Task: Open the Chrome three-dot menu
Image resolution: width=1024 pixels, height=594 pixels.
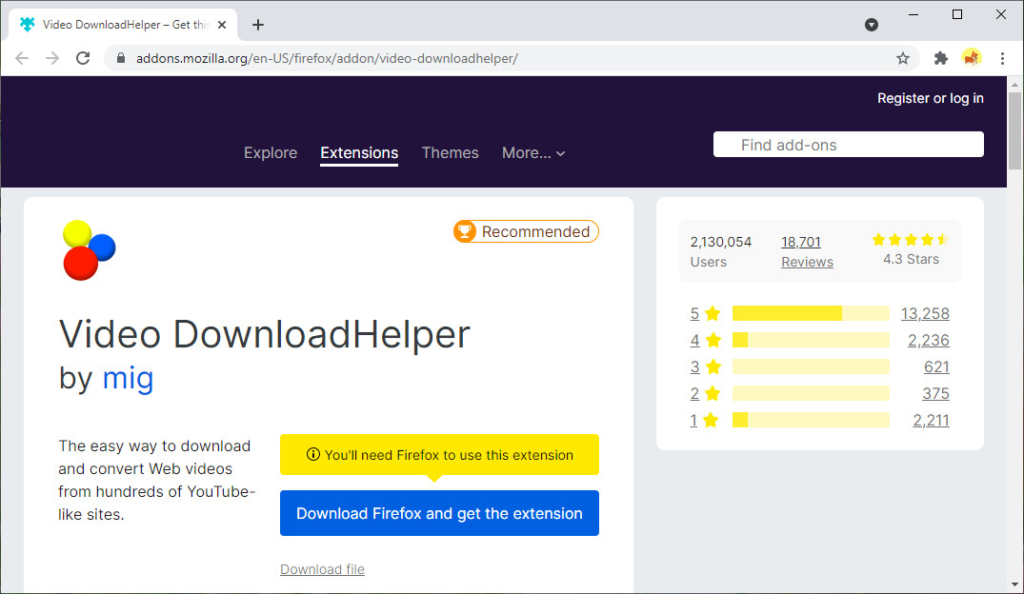Action: click(x=1002, y=58)
